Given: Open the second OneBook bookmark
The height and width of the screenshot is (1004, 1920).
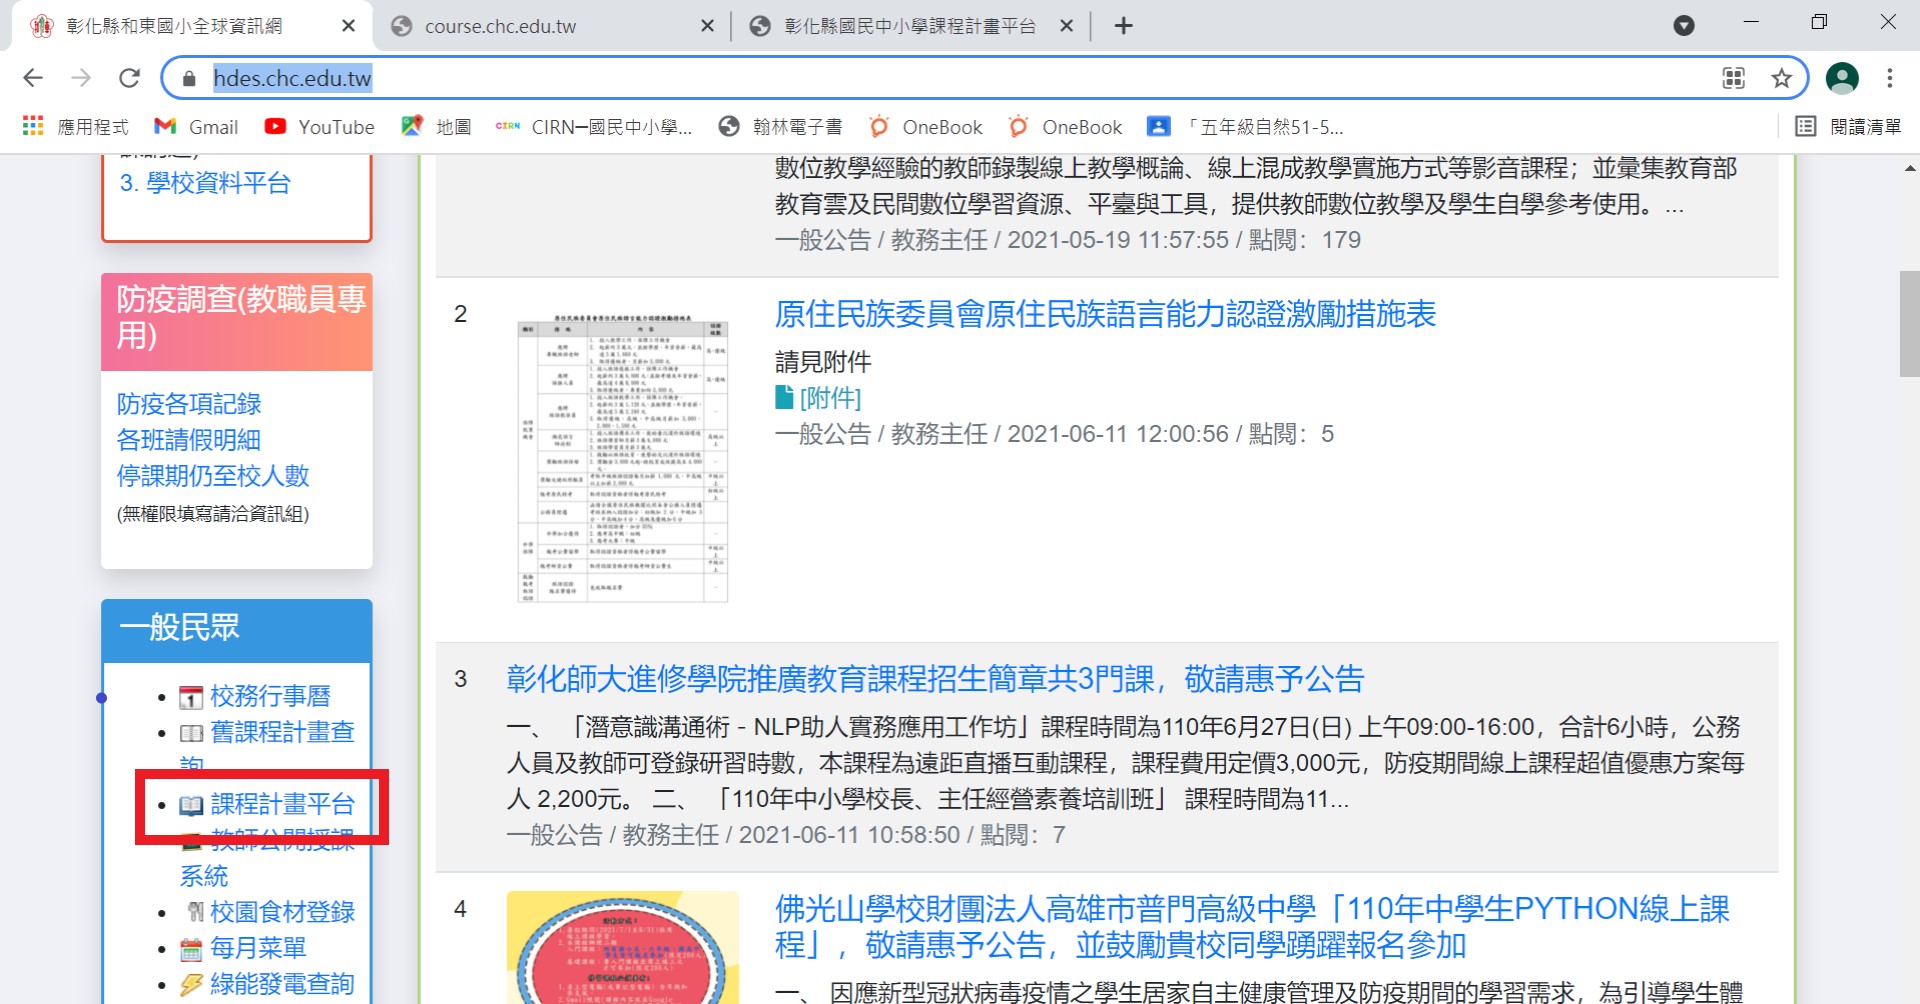Looking at the screenshot, I should 1066,127.
